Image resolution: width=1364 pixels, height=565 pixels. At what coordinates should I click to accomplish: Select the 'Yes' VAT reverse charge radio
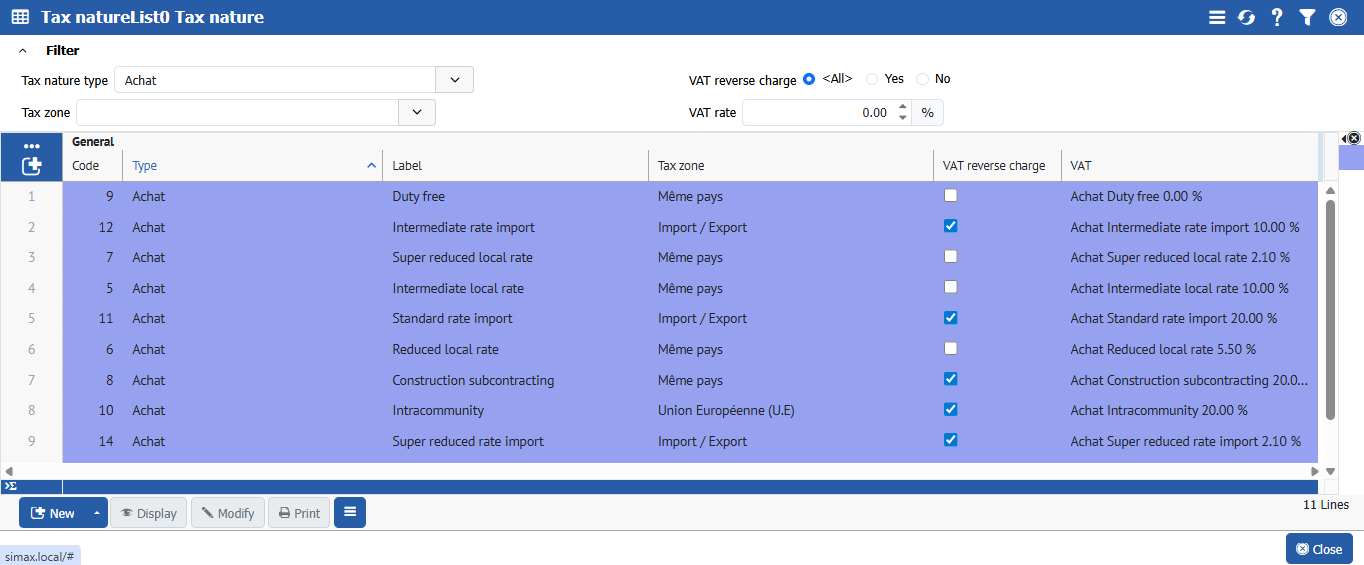tap(872, 79)
